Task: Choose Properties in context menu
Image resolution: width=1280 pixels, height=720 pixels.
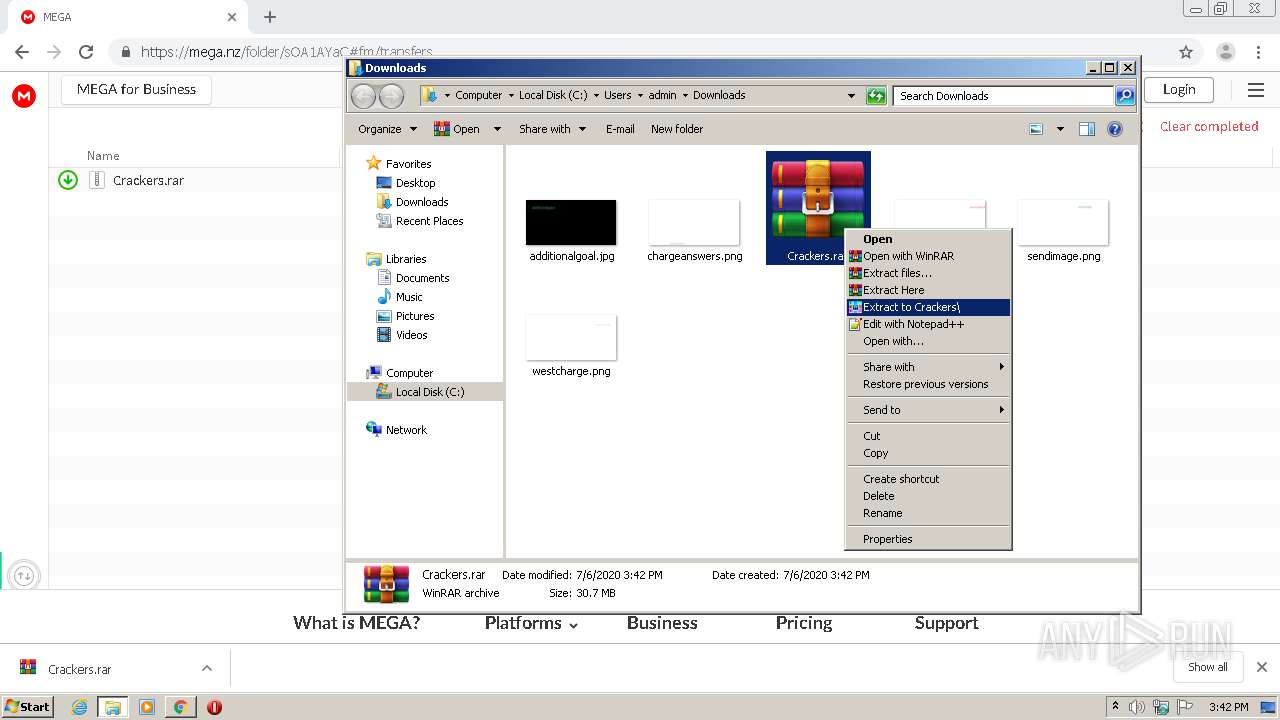Action: coord(928,539)
